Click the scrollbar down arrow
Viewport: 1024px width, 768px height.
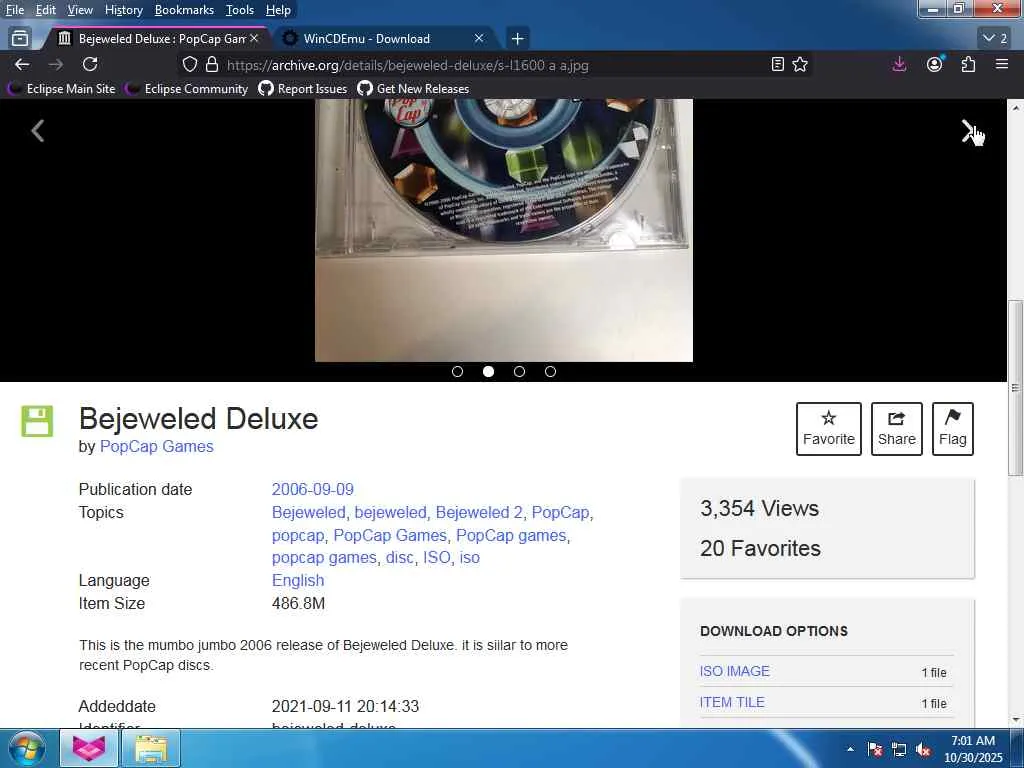click(1015, 720)
